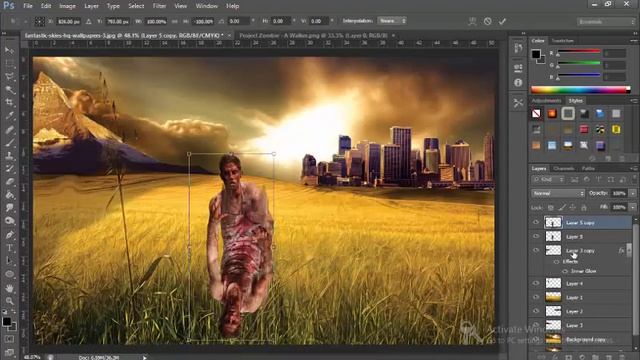Click the fx icon on Layer 3 copy

pos(621,251)
